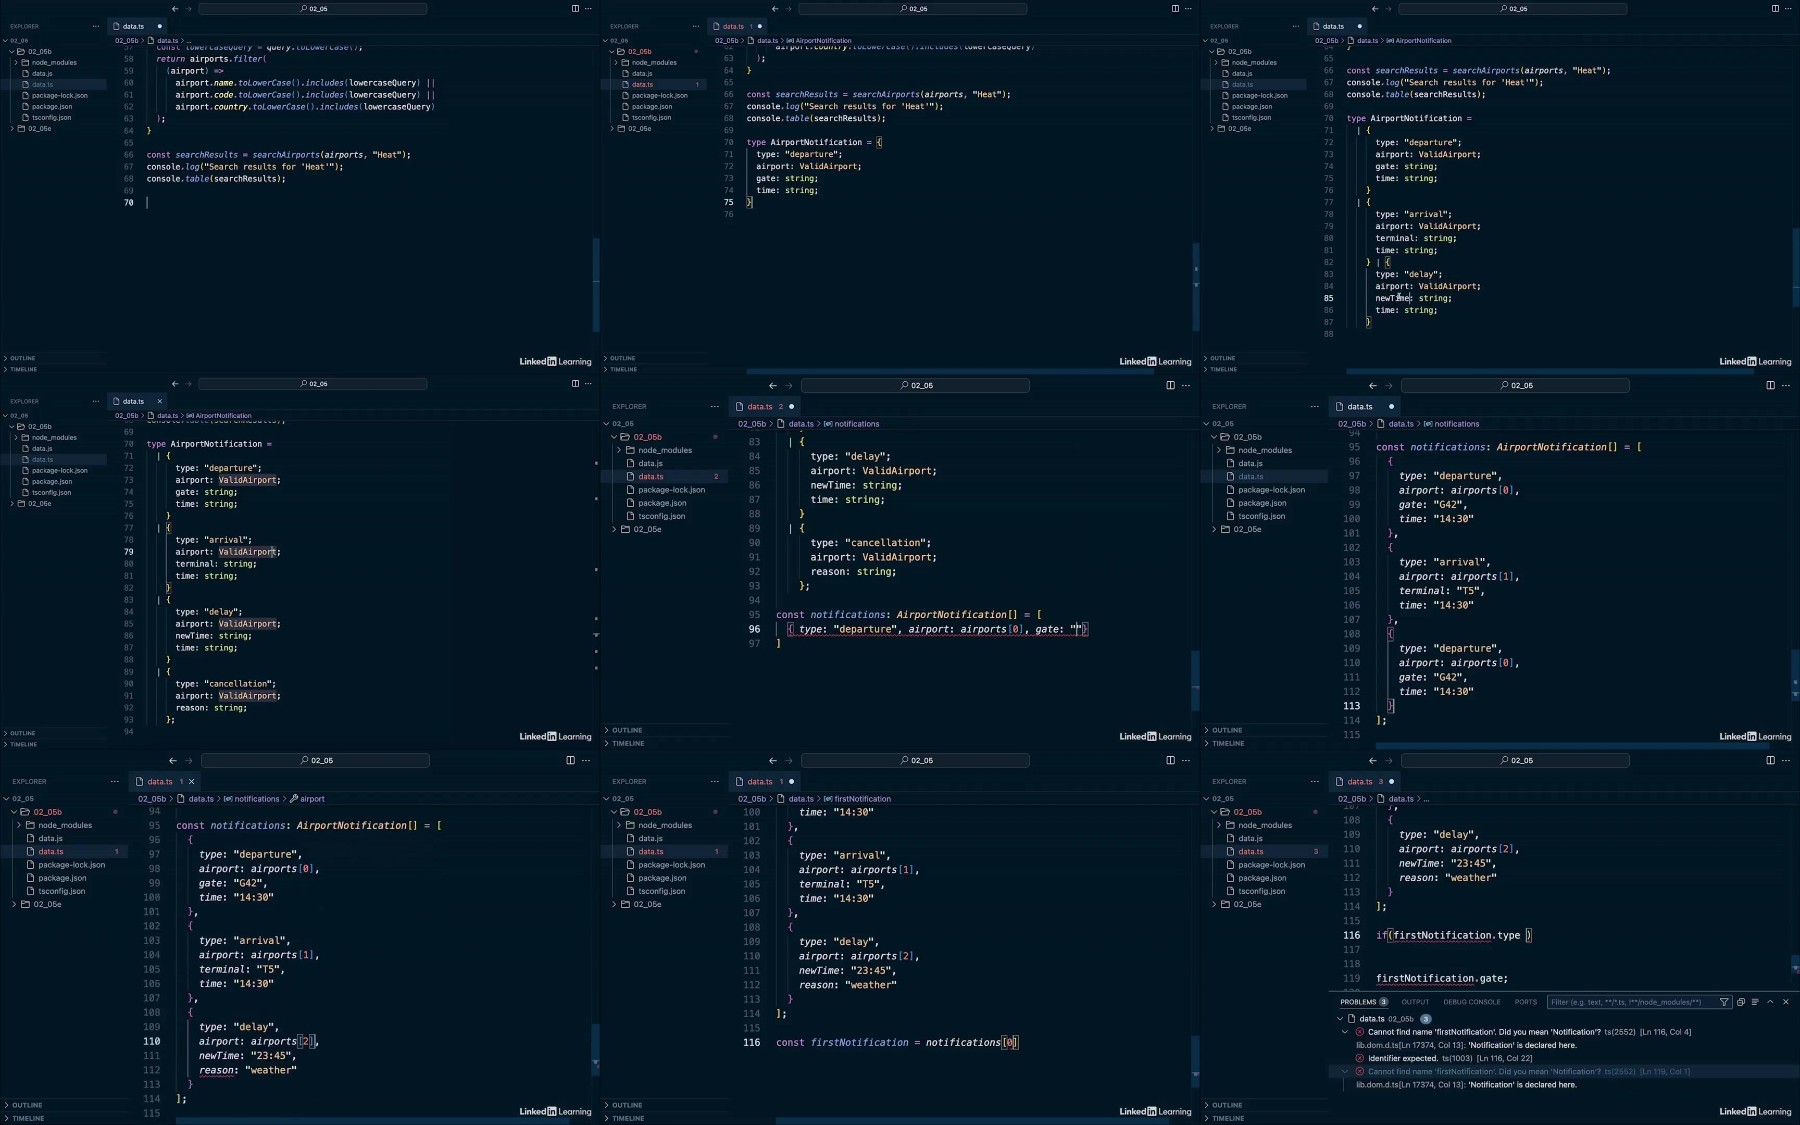Close the bottom Problems panel
The height and width of the screenshot is (1125, 1800).
tap(1785, 1002)
